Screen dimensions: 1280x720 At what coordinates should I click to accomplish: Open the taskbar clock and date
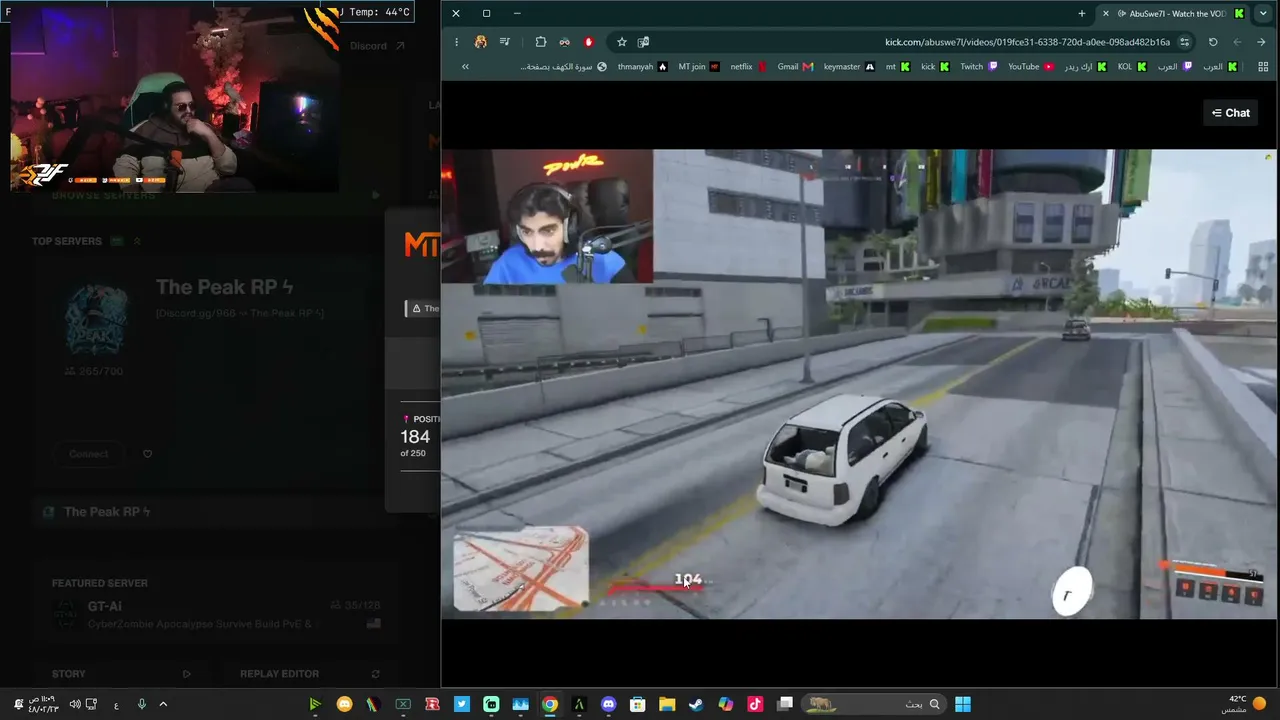[41, 704]
